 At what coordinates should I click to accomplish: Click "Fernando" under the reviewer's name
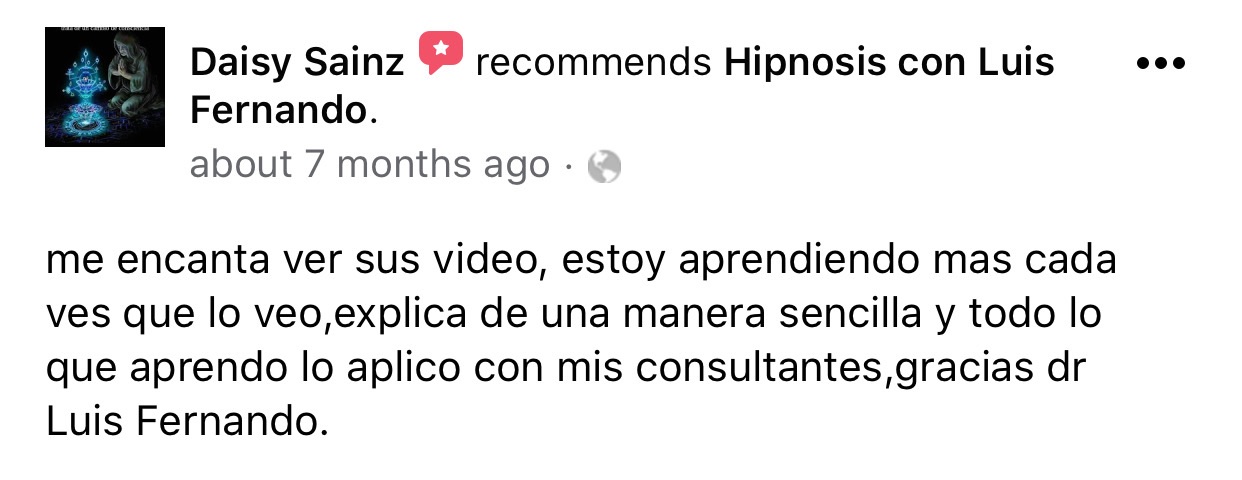tap(279, 111)
